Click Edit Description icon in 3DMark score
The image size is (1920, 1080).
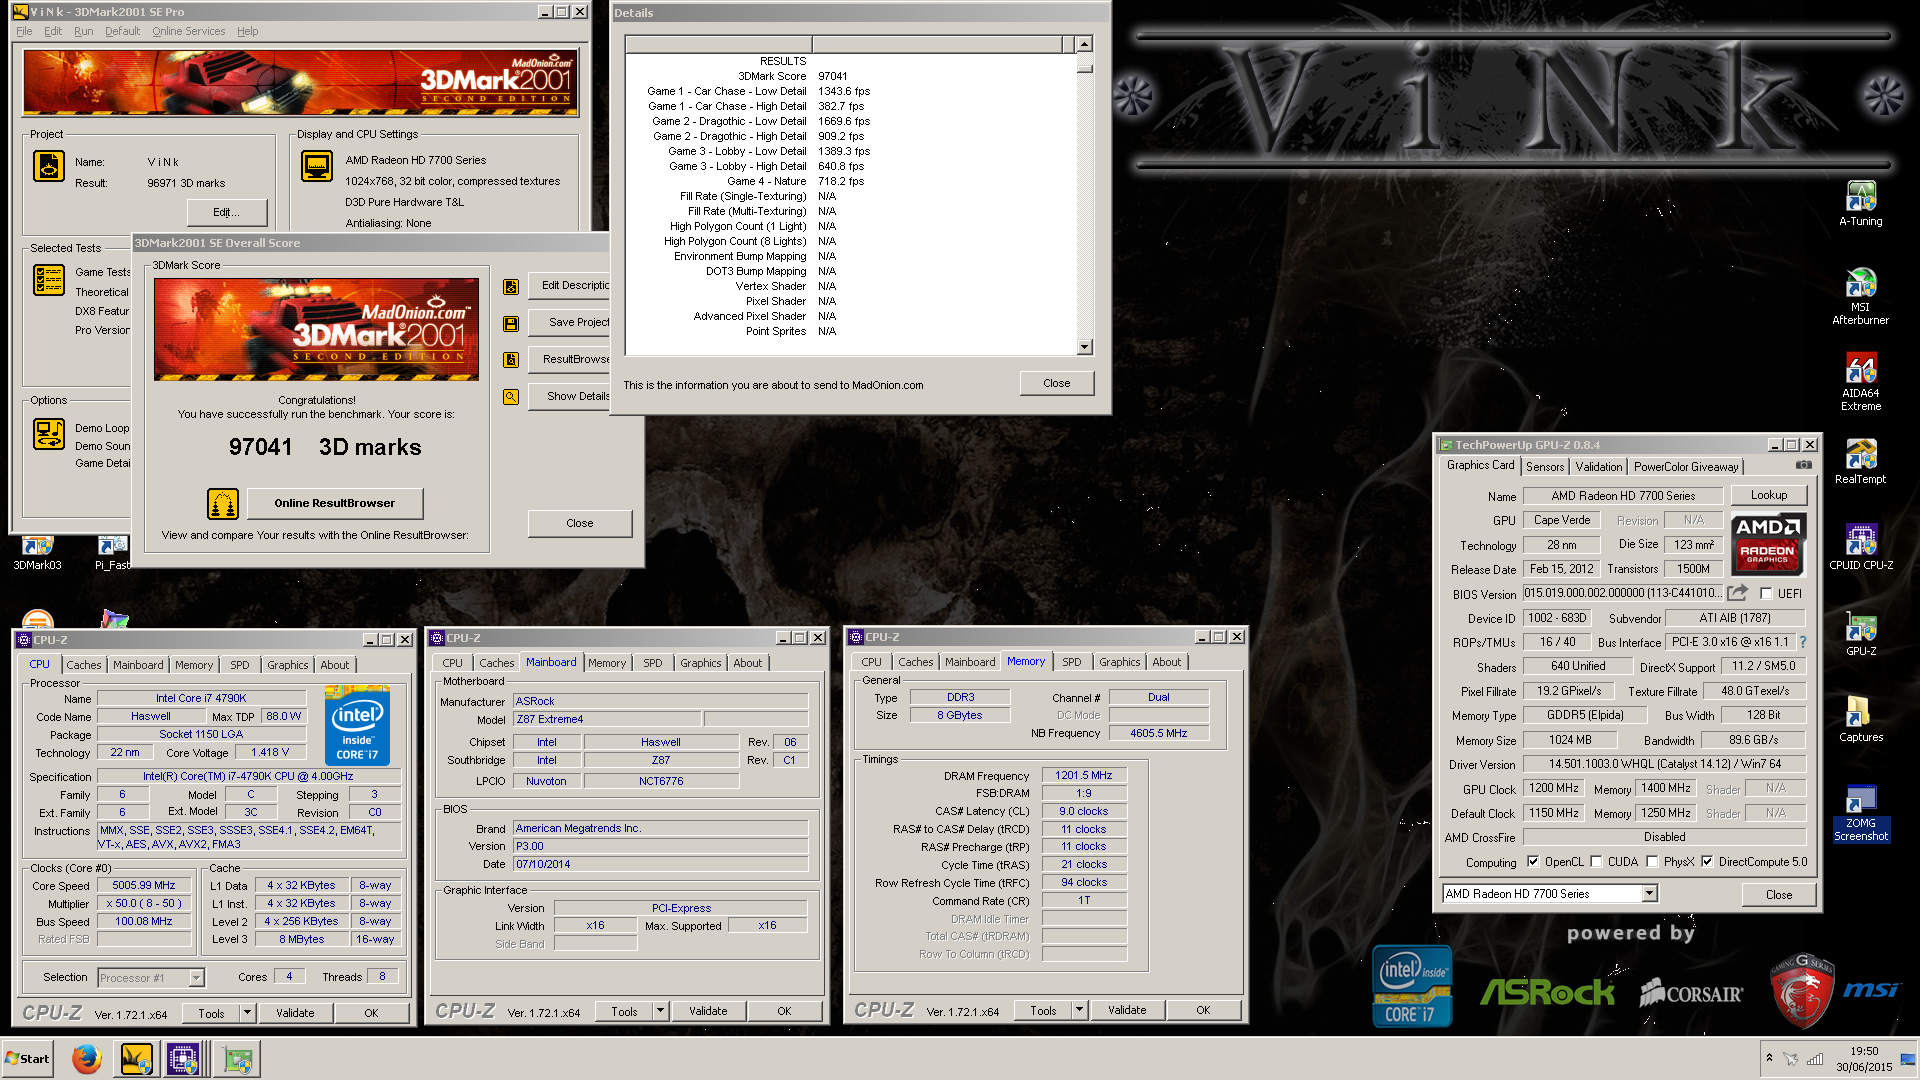coord(511,287)
